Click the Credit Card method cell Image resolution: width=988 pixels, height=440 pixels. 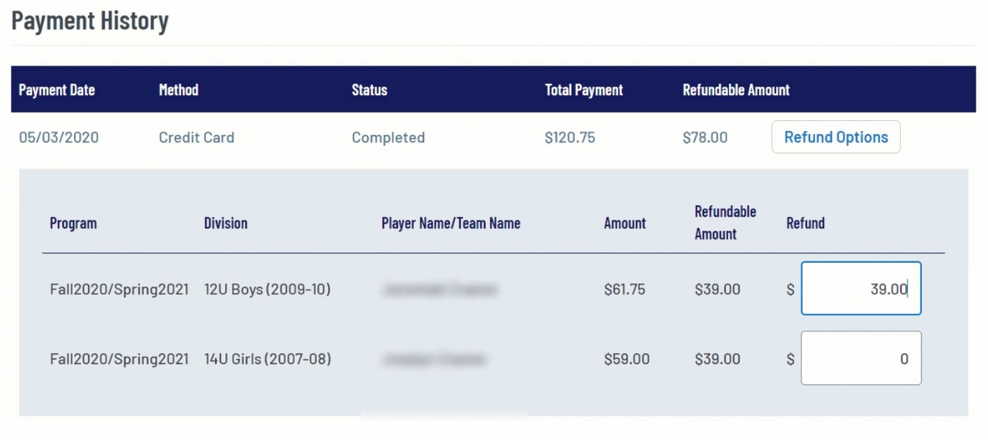(196, 137)
